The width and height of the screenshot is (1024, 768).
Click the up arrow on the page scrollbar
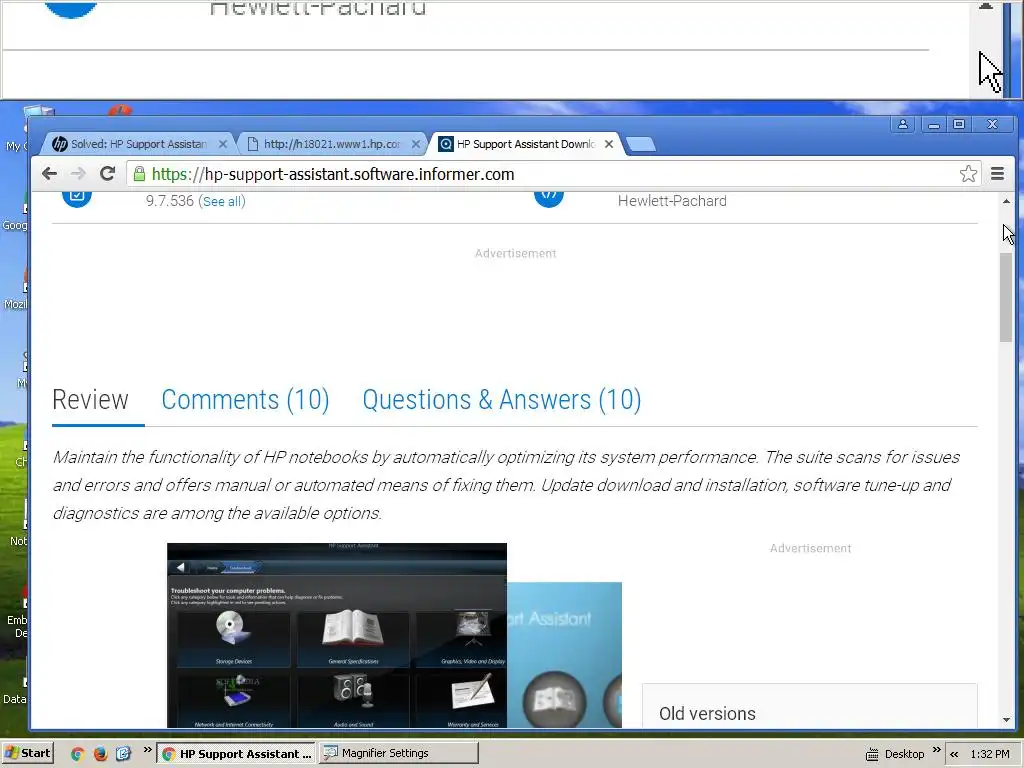[x=1006, y=201]
